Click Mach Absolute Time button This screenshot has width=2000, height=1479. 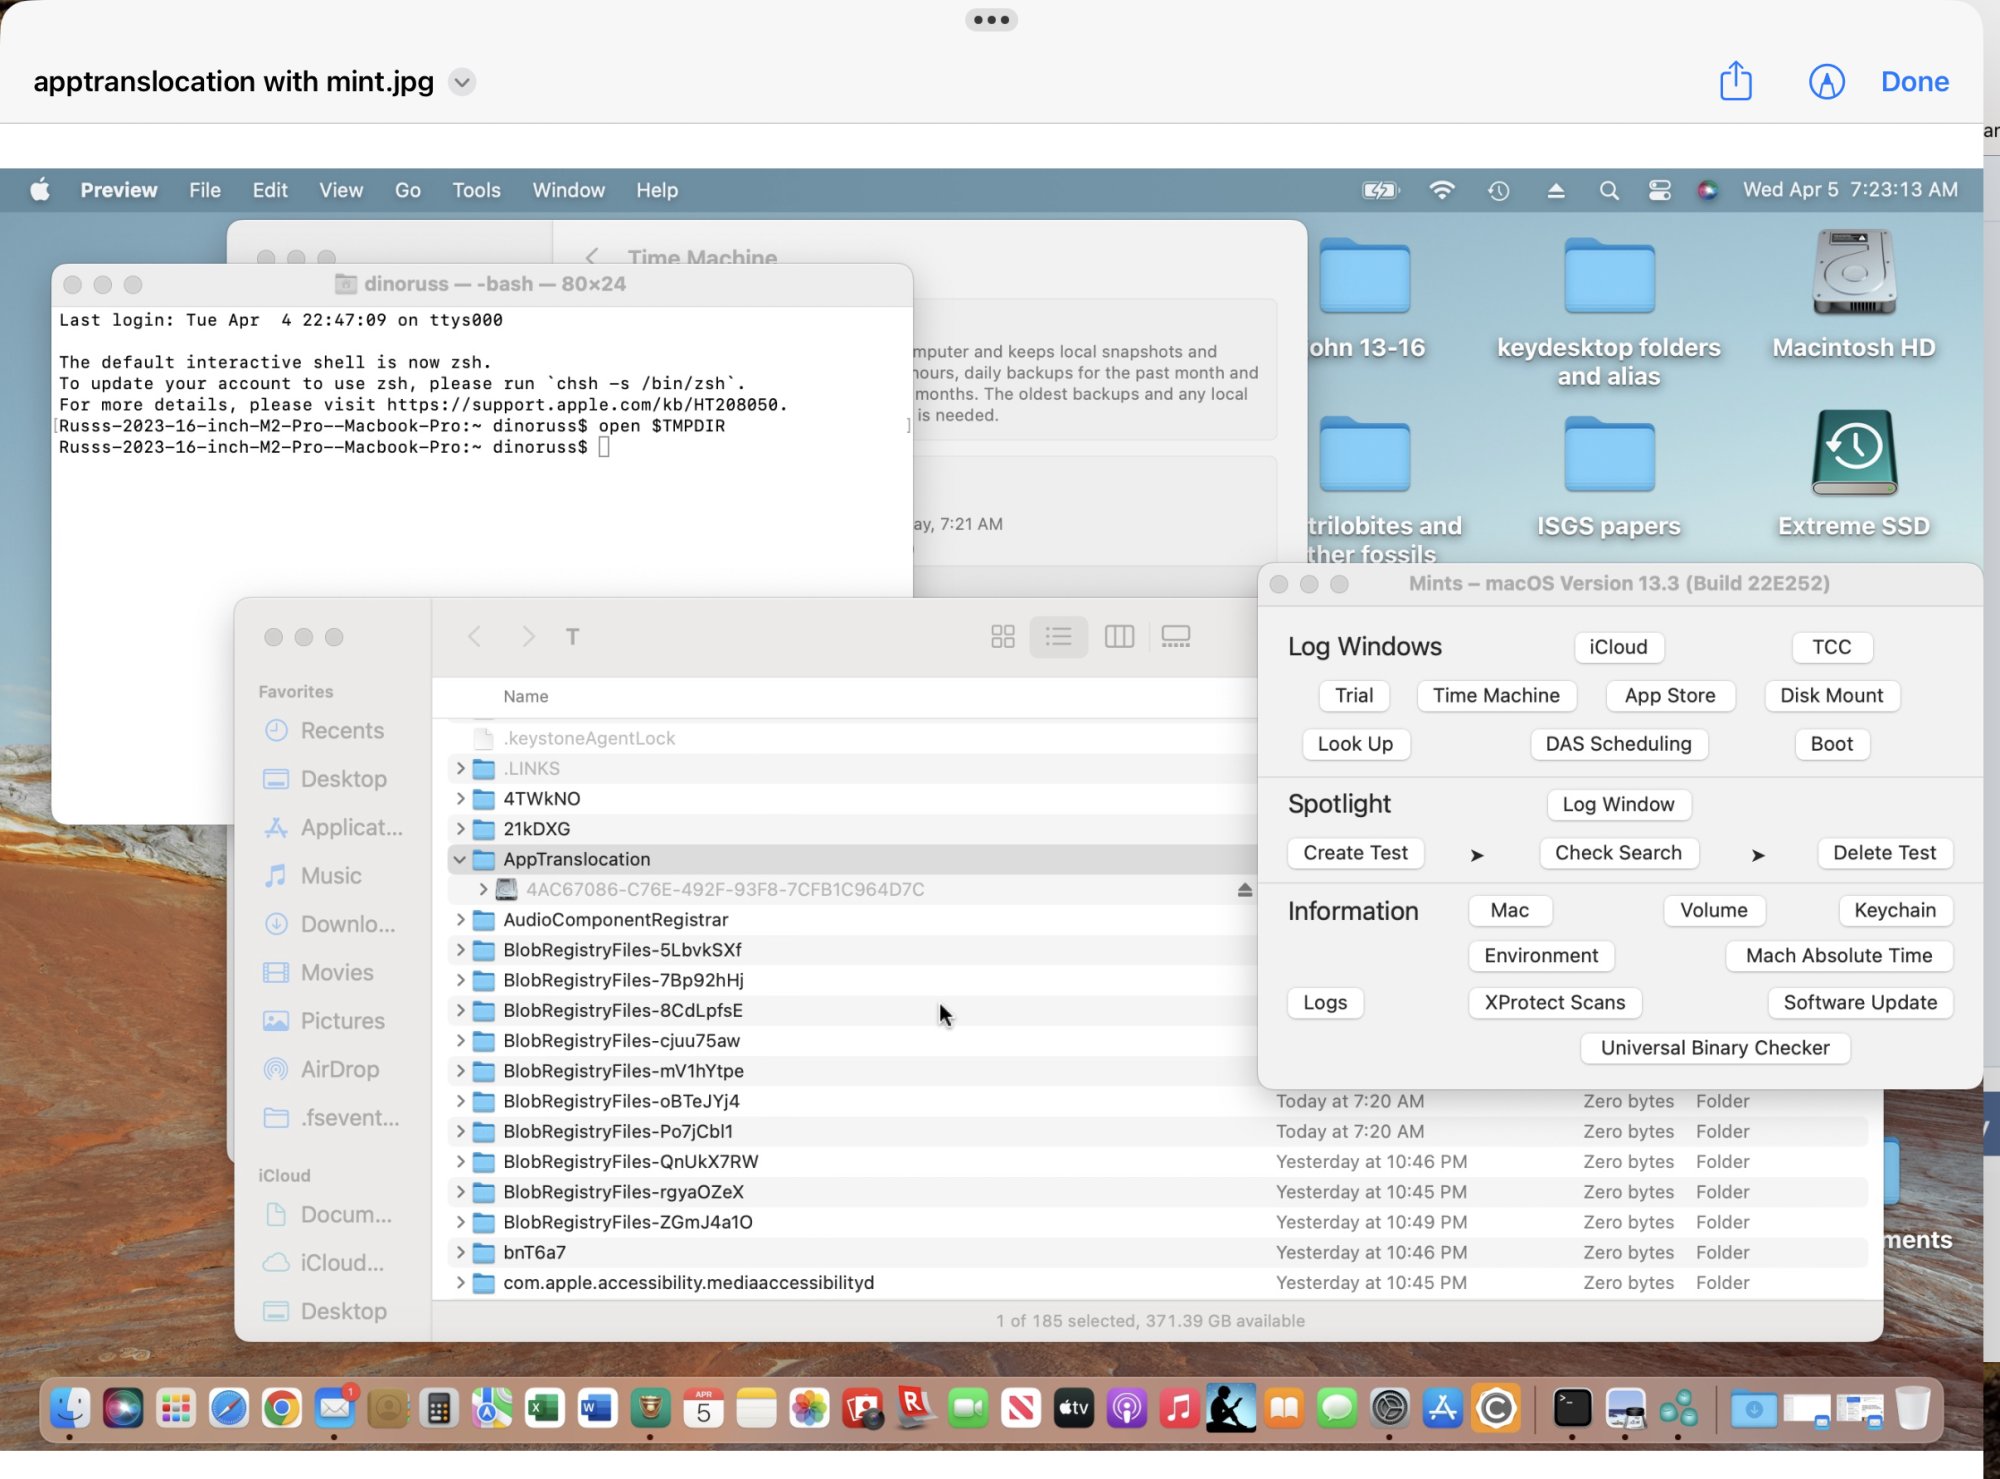pos(1838,955)
